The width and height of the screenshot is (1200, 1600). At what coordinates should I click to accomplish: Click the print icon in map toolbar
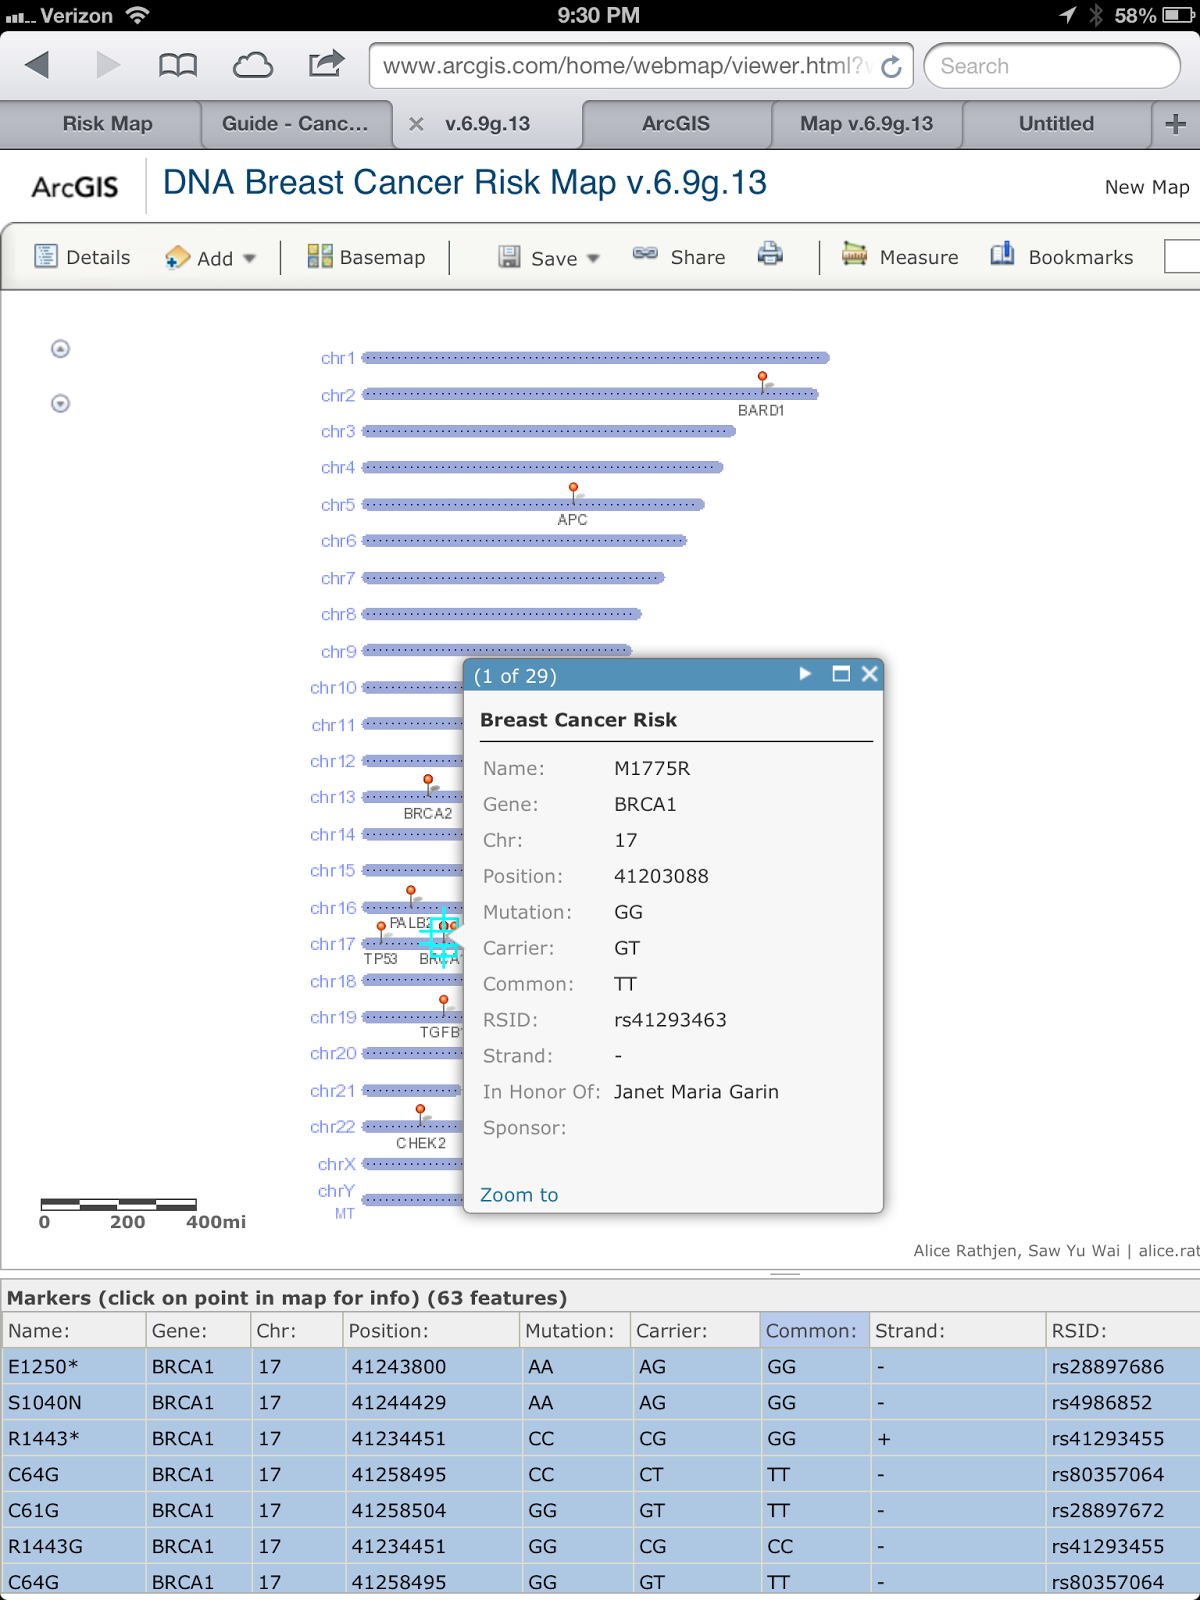(770, 254)
